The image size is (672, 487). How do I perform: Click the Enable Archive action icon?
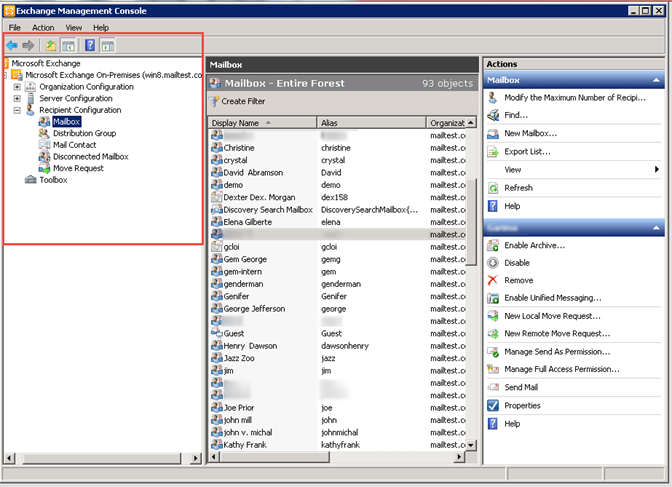coord(493,245)
